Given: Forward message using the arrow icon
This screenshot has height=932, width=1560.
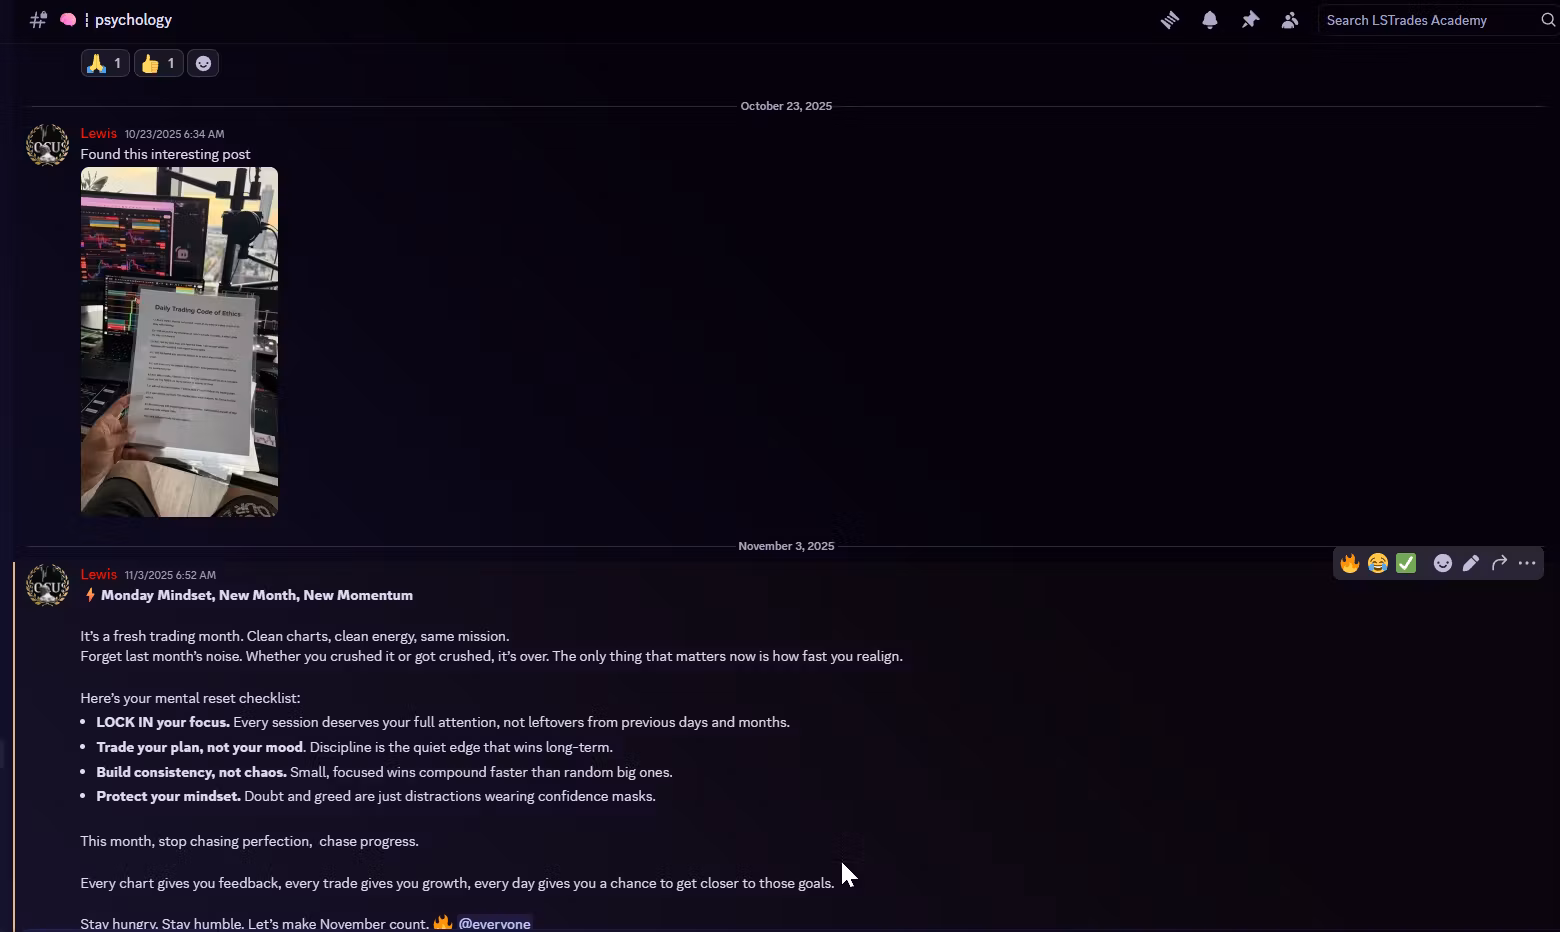Looking at the screenshot, I should (1499, 563).
